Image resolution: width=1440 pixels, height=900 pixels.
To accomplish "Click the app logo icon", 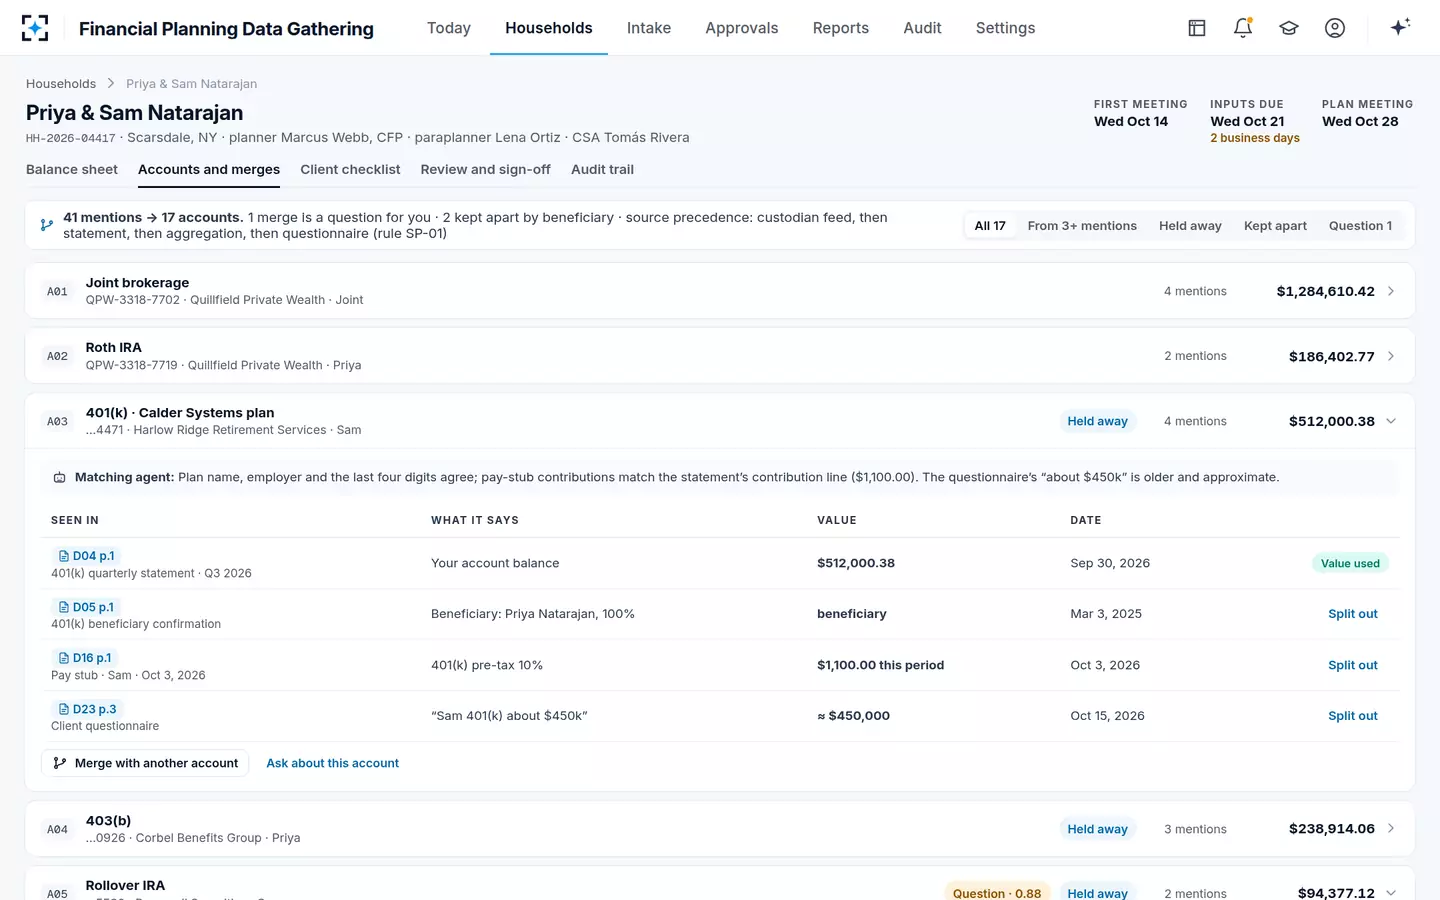I will pos(35,28).
